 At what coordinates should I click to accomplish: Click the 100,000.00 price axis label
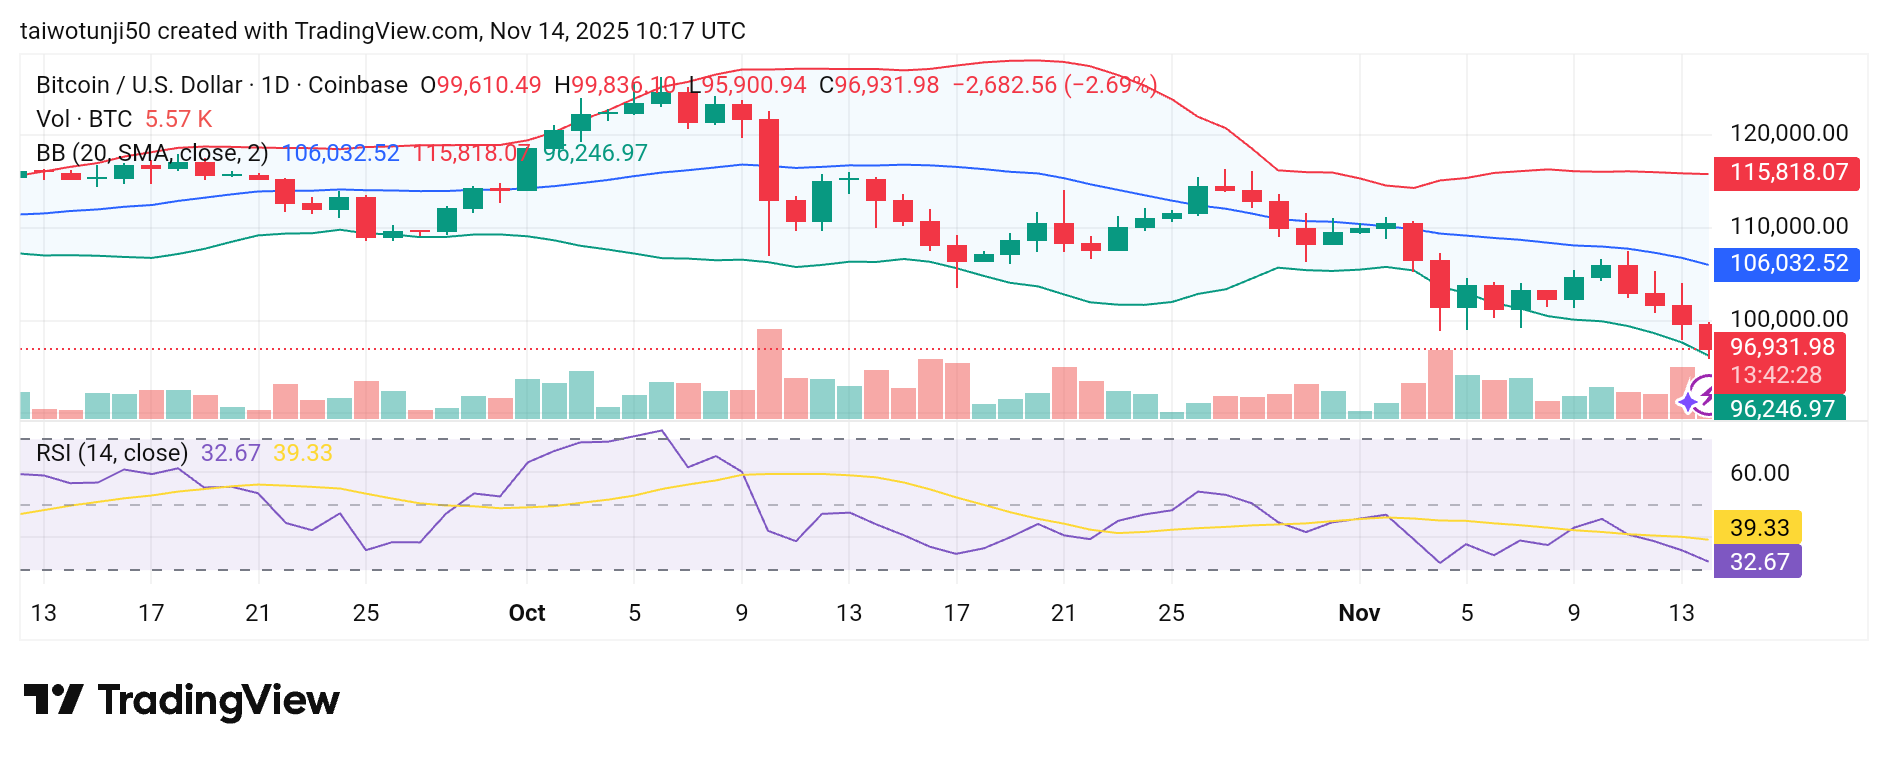click(x=1789, y=319)
